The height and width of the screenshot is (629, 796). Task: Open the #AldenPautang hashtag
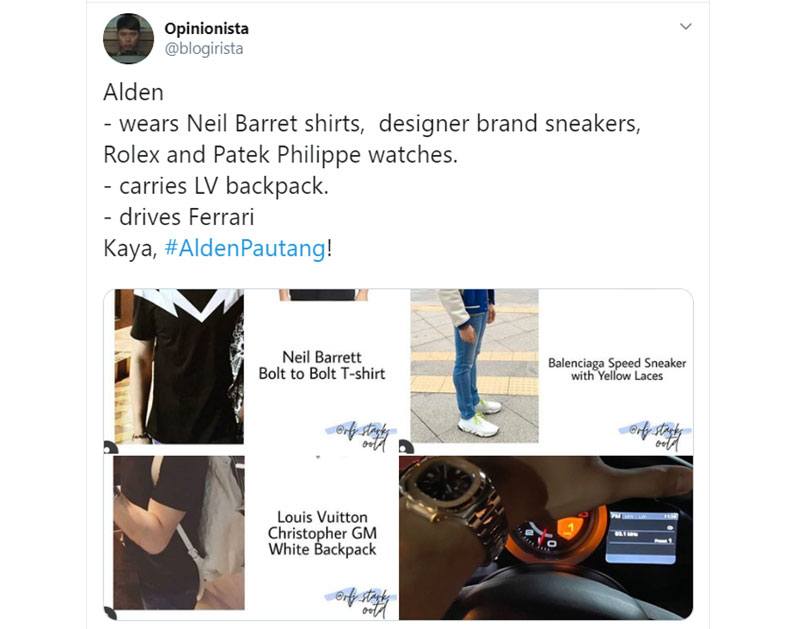(x=245, y=248)
